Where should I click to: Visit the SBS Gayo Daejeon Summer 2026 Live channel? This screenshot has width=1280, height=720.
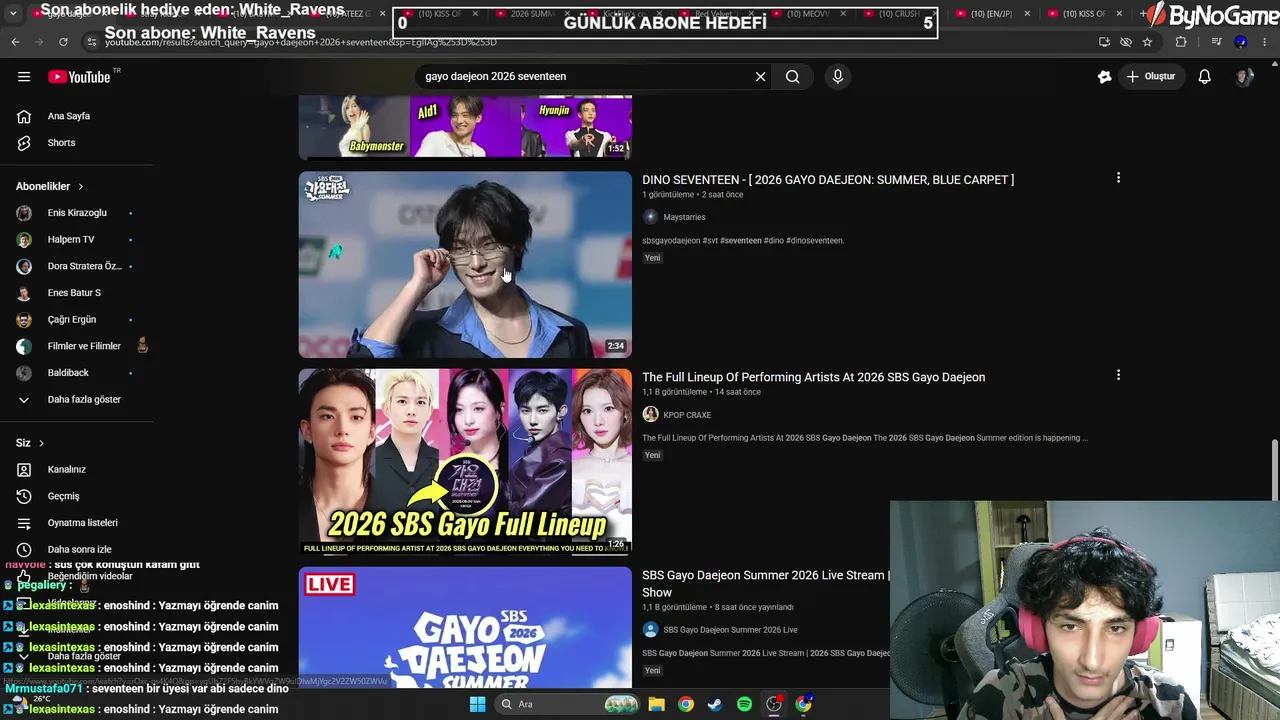point(730,630)
